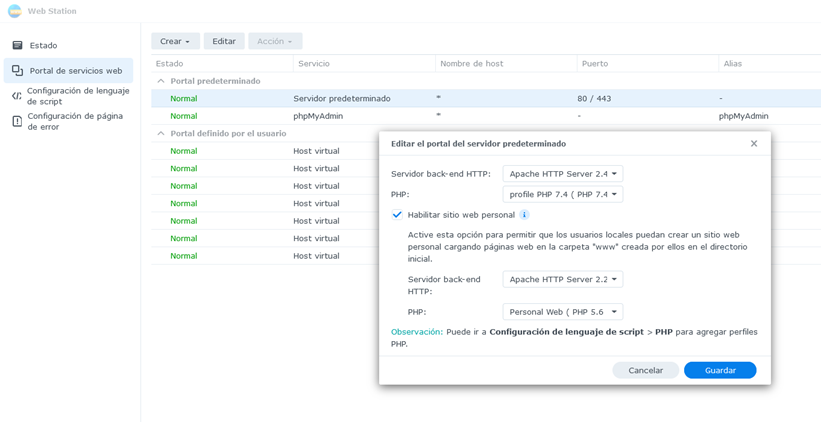Click the Portal de servicios web icon

click(17, 71)
